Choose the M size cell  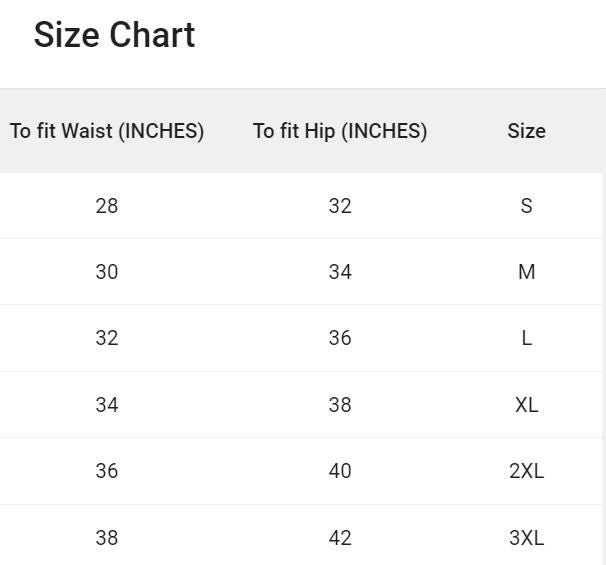point(526,272)
